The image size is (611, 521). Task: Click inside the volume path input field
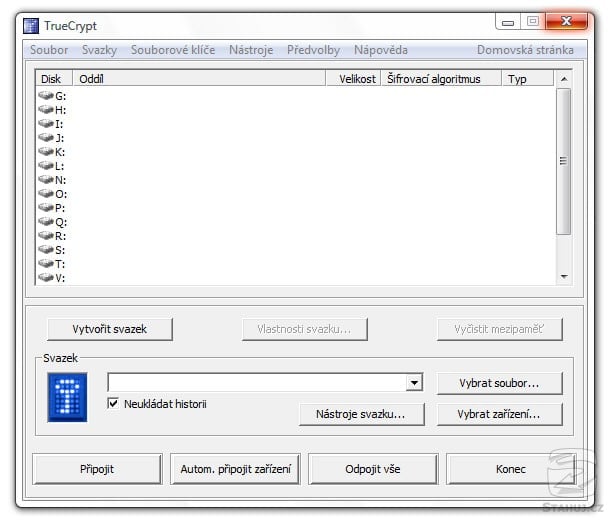tap(257, 383)
